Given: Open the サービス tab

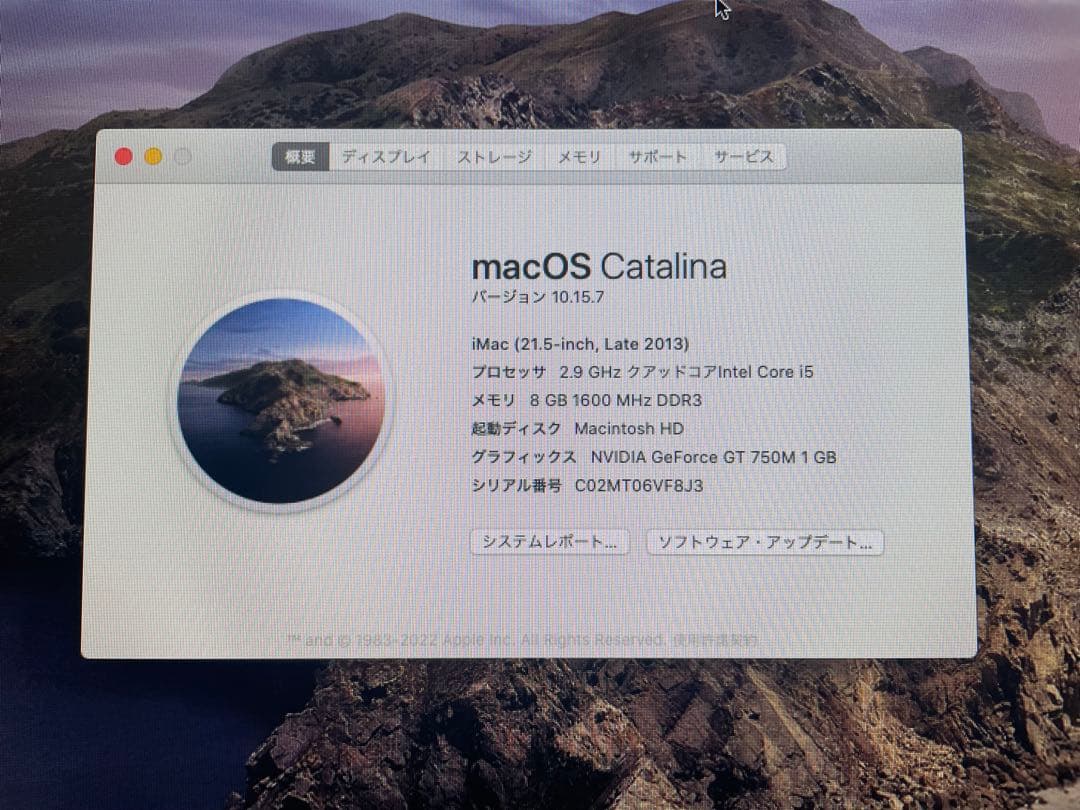Looking at the screenshot, I should [x=742, y=157].
